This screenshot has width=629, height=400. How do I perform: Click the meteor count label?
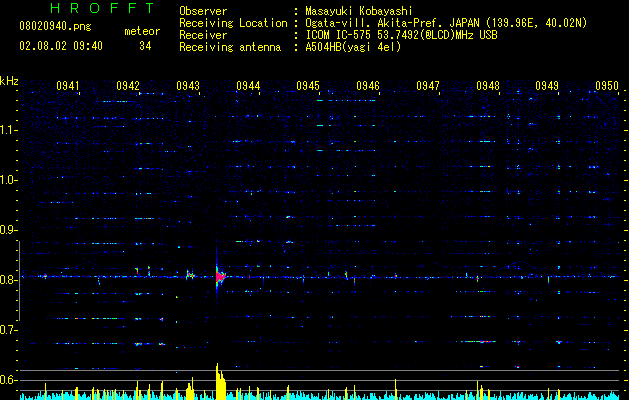pos(142,31)
